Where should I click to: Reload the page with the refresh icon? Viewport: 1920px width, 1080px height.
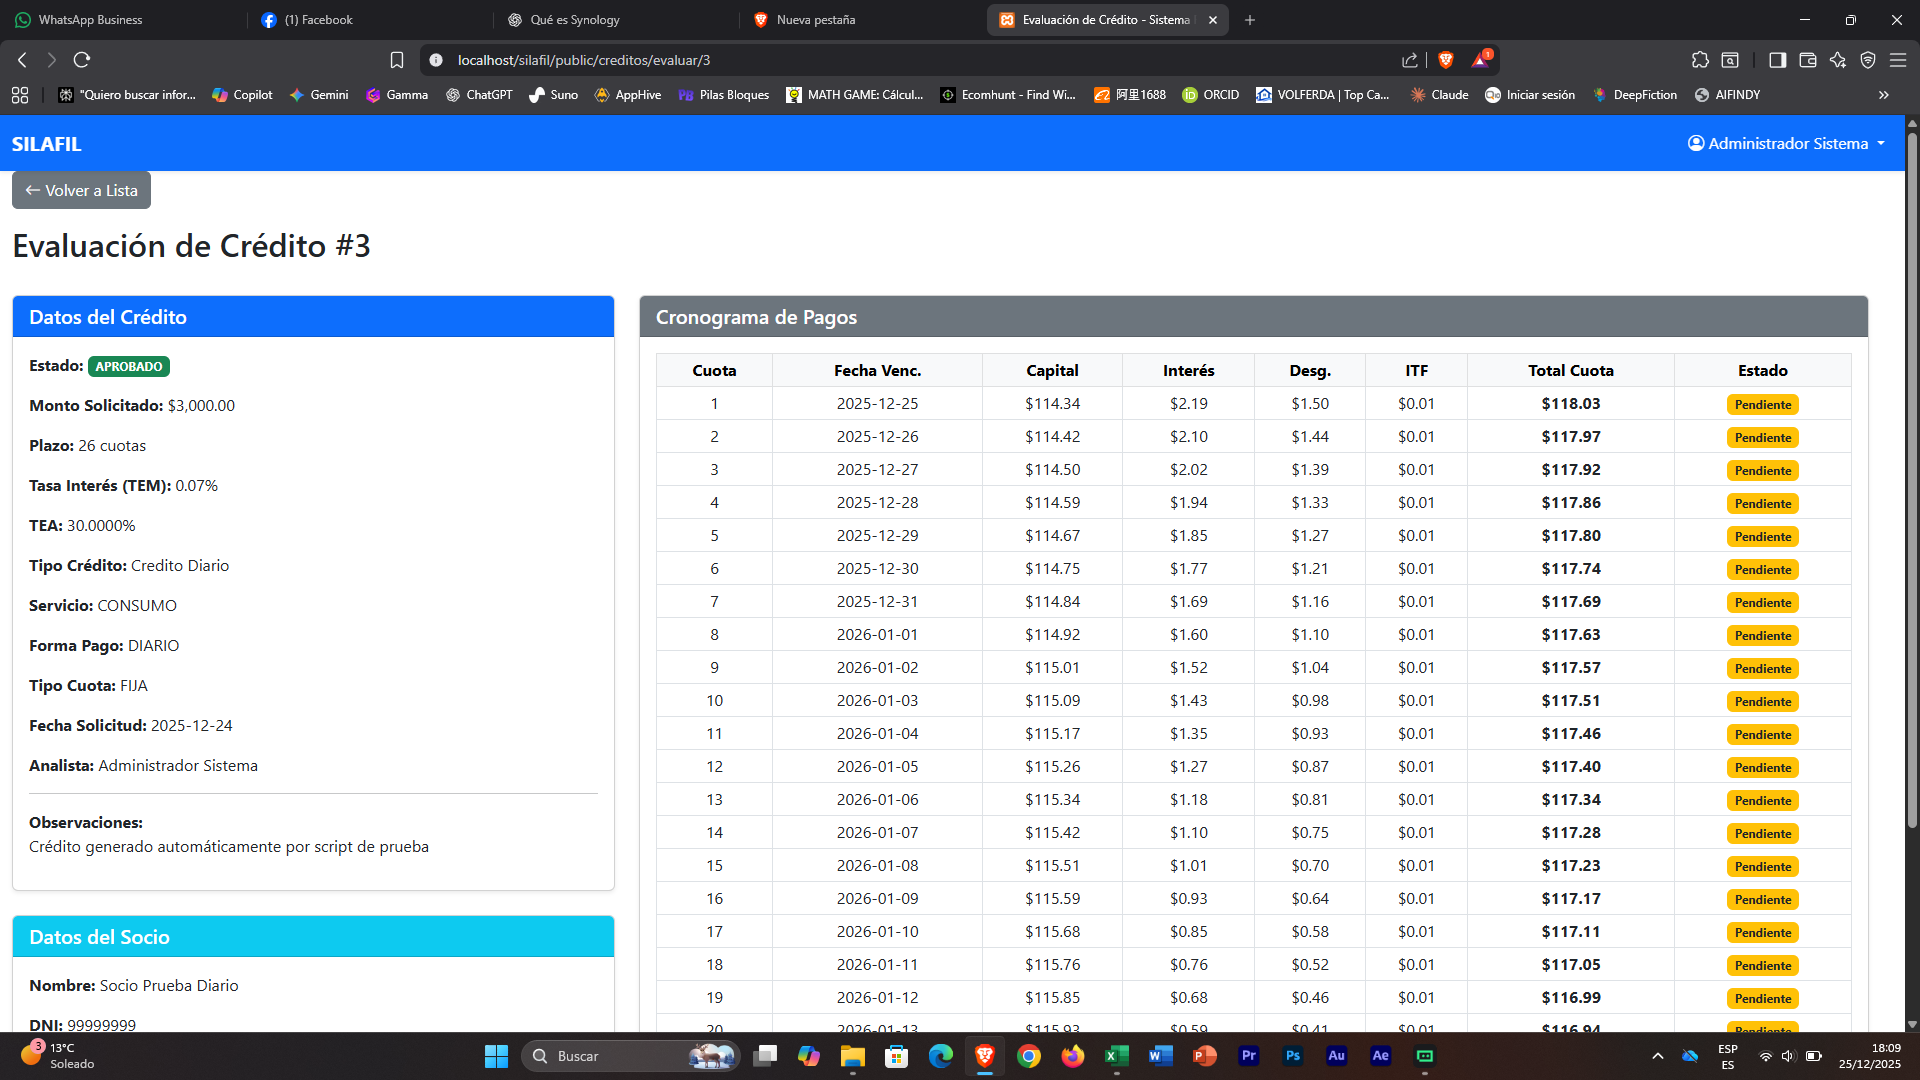(x=82, y=60)
